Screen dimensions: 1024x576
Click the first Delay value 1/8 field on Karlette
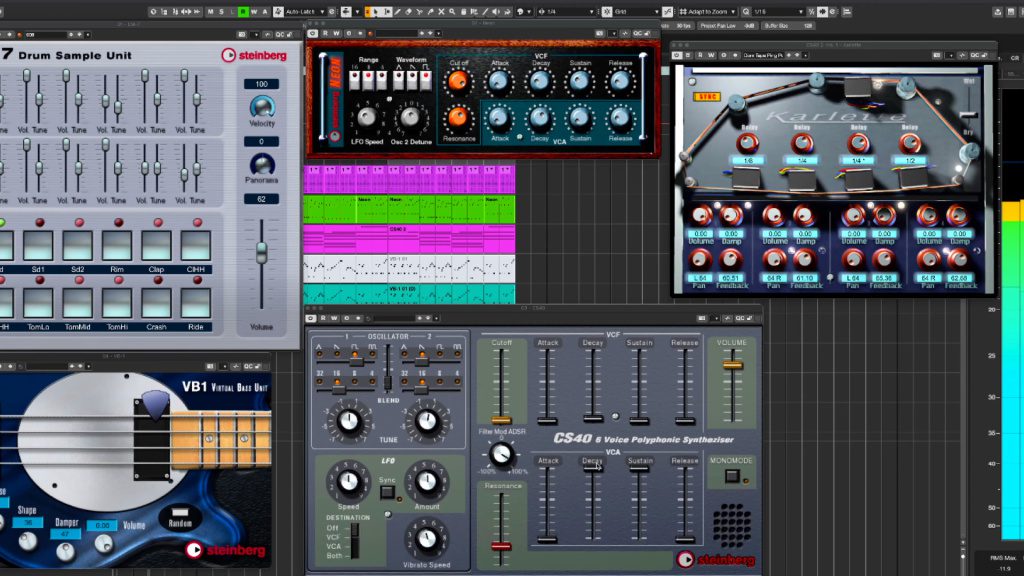(748, 161)
